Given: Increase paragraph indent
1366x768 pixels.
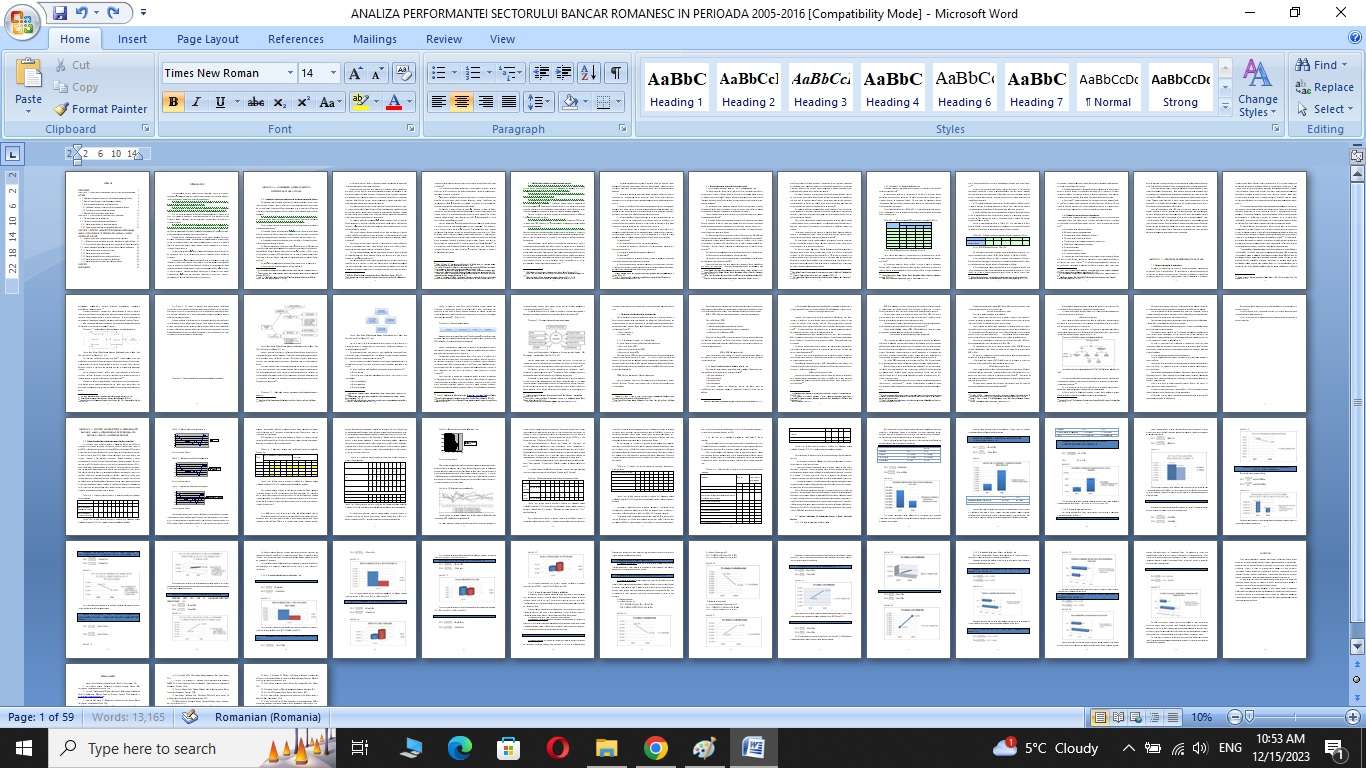Looking at the screenshot, I should pos(564,73).
